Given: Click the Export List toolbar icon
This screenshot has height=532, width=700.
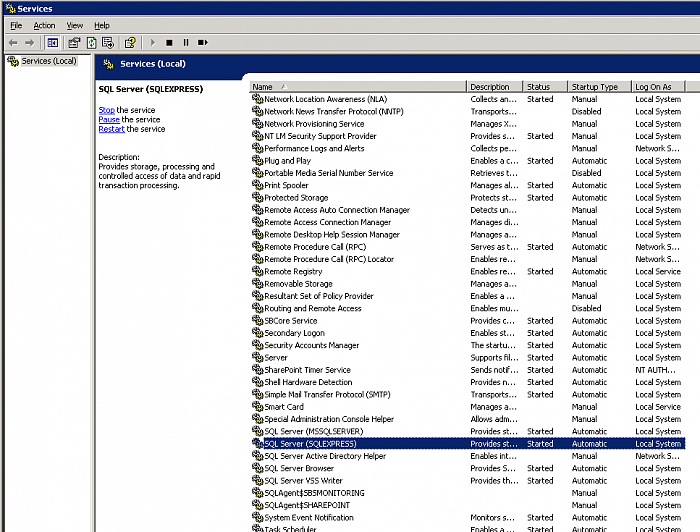Looking at the screenshot, I should click(107, 43).
